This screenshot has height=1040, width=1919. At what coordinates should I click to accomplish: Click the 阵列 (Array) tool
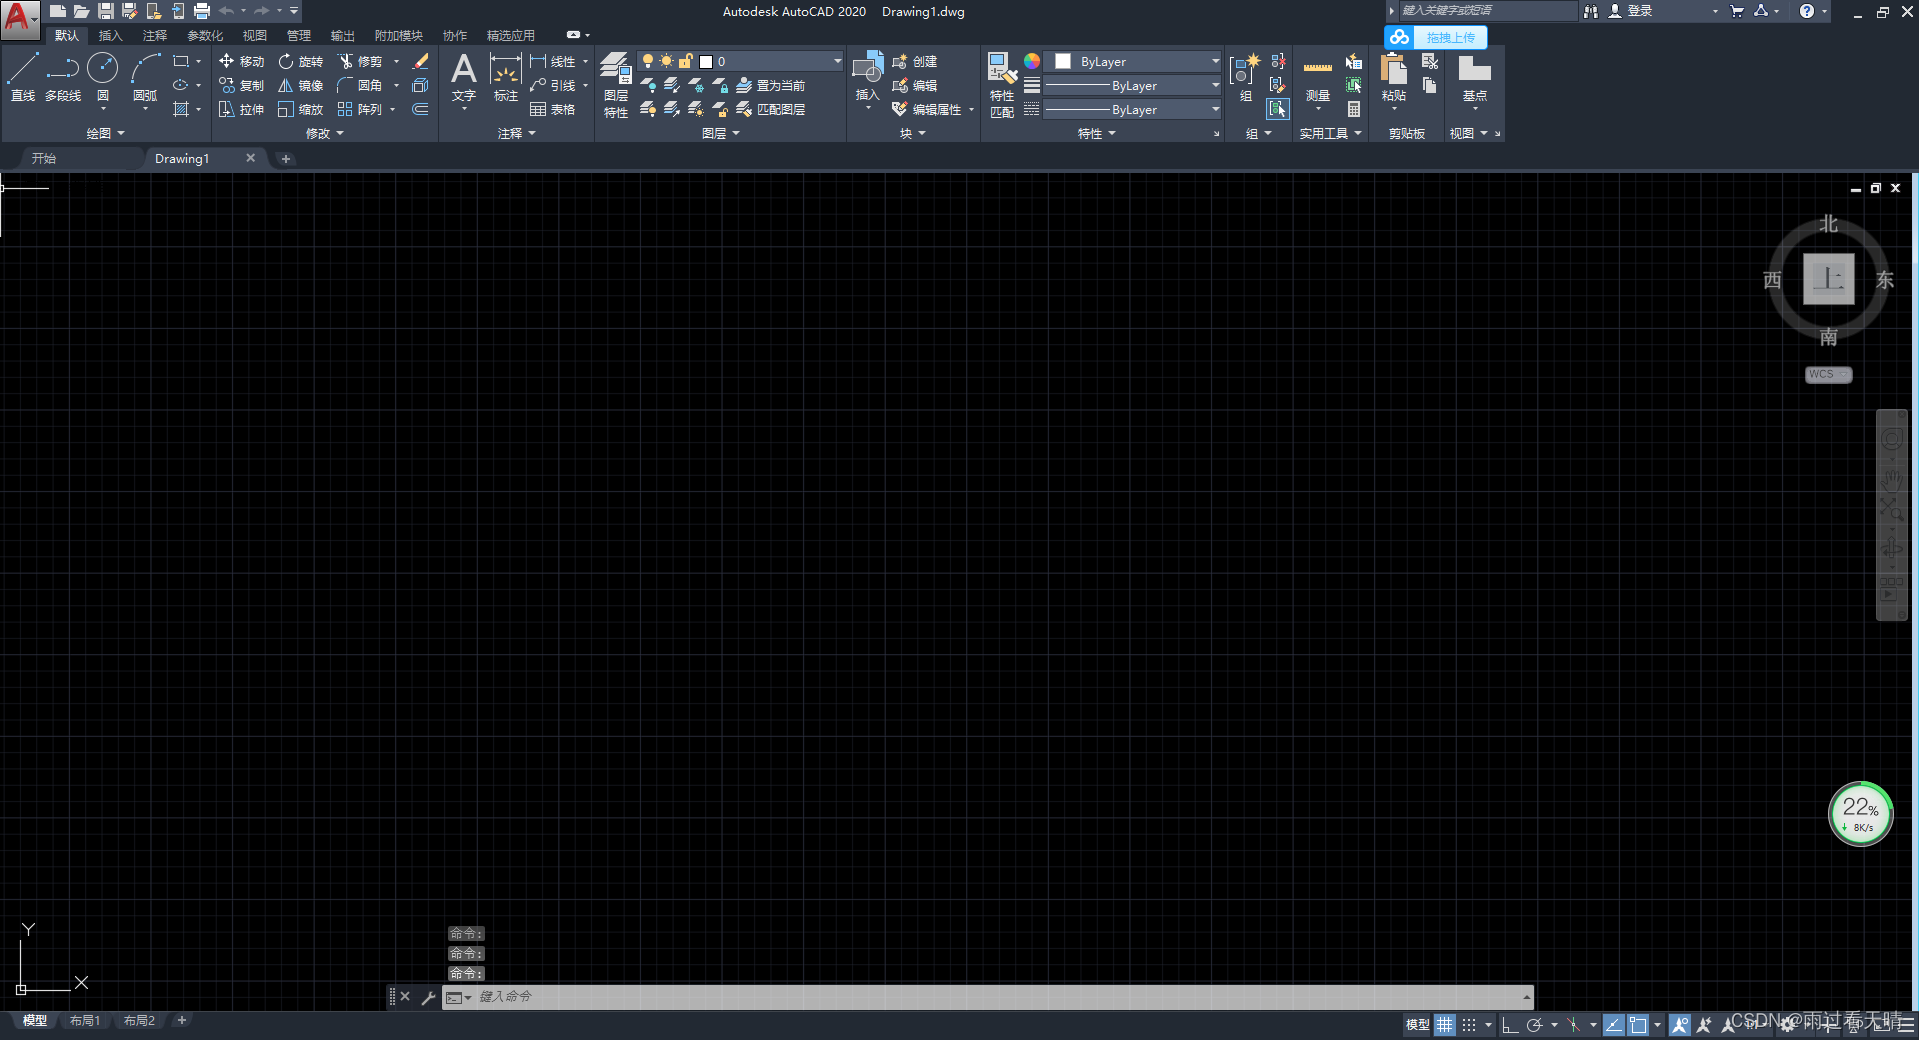[360, 109]
